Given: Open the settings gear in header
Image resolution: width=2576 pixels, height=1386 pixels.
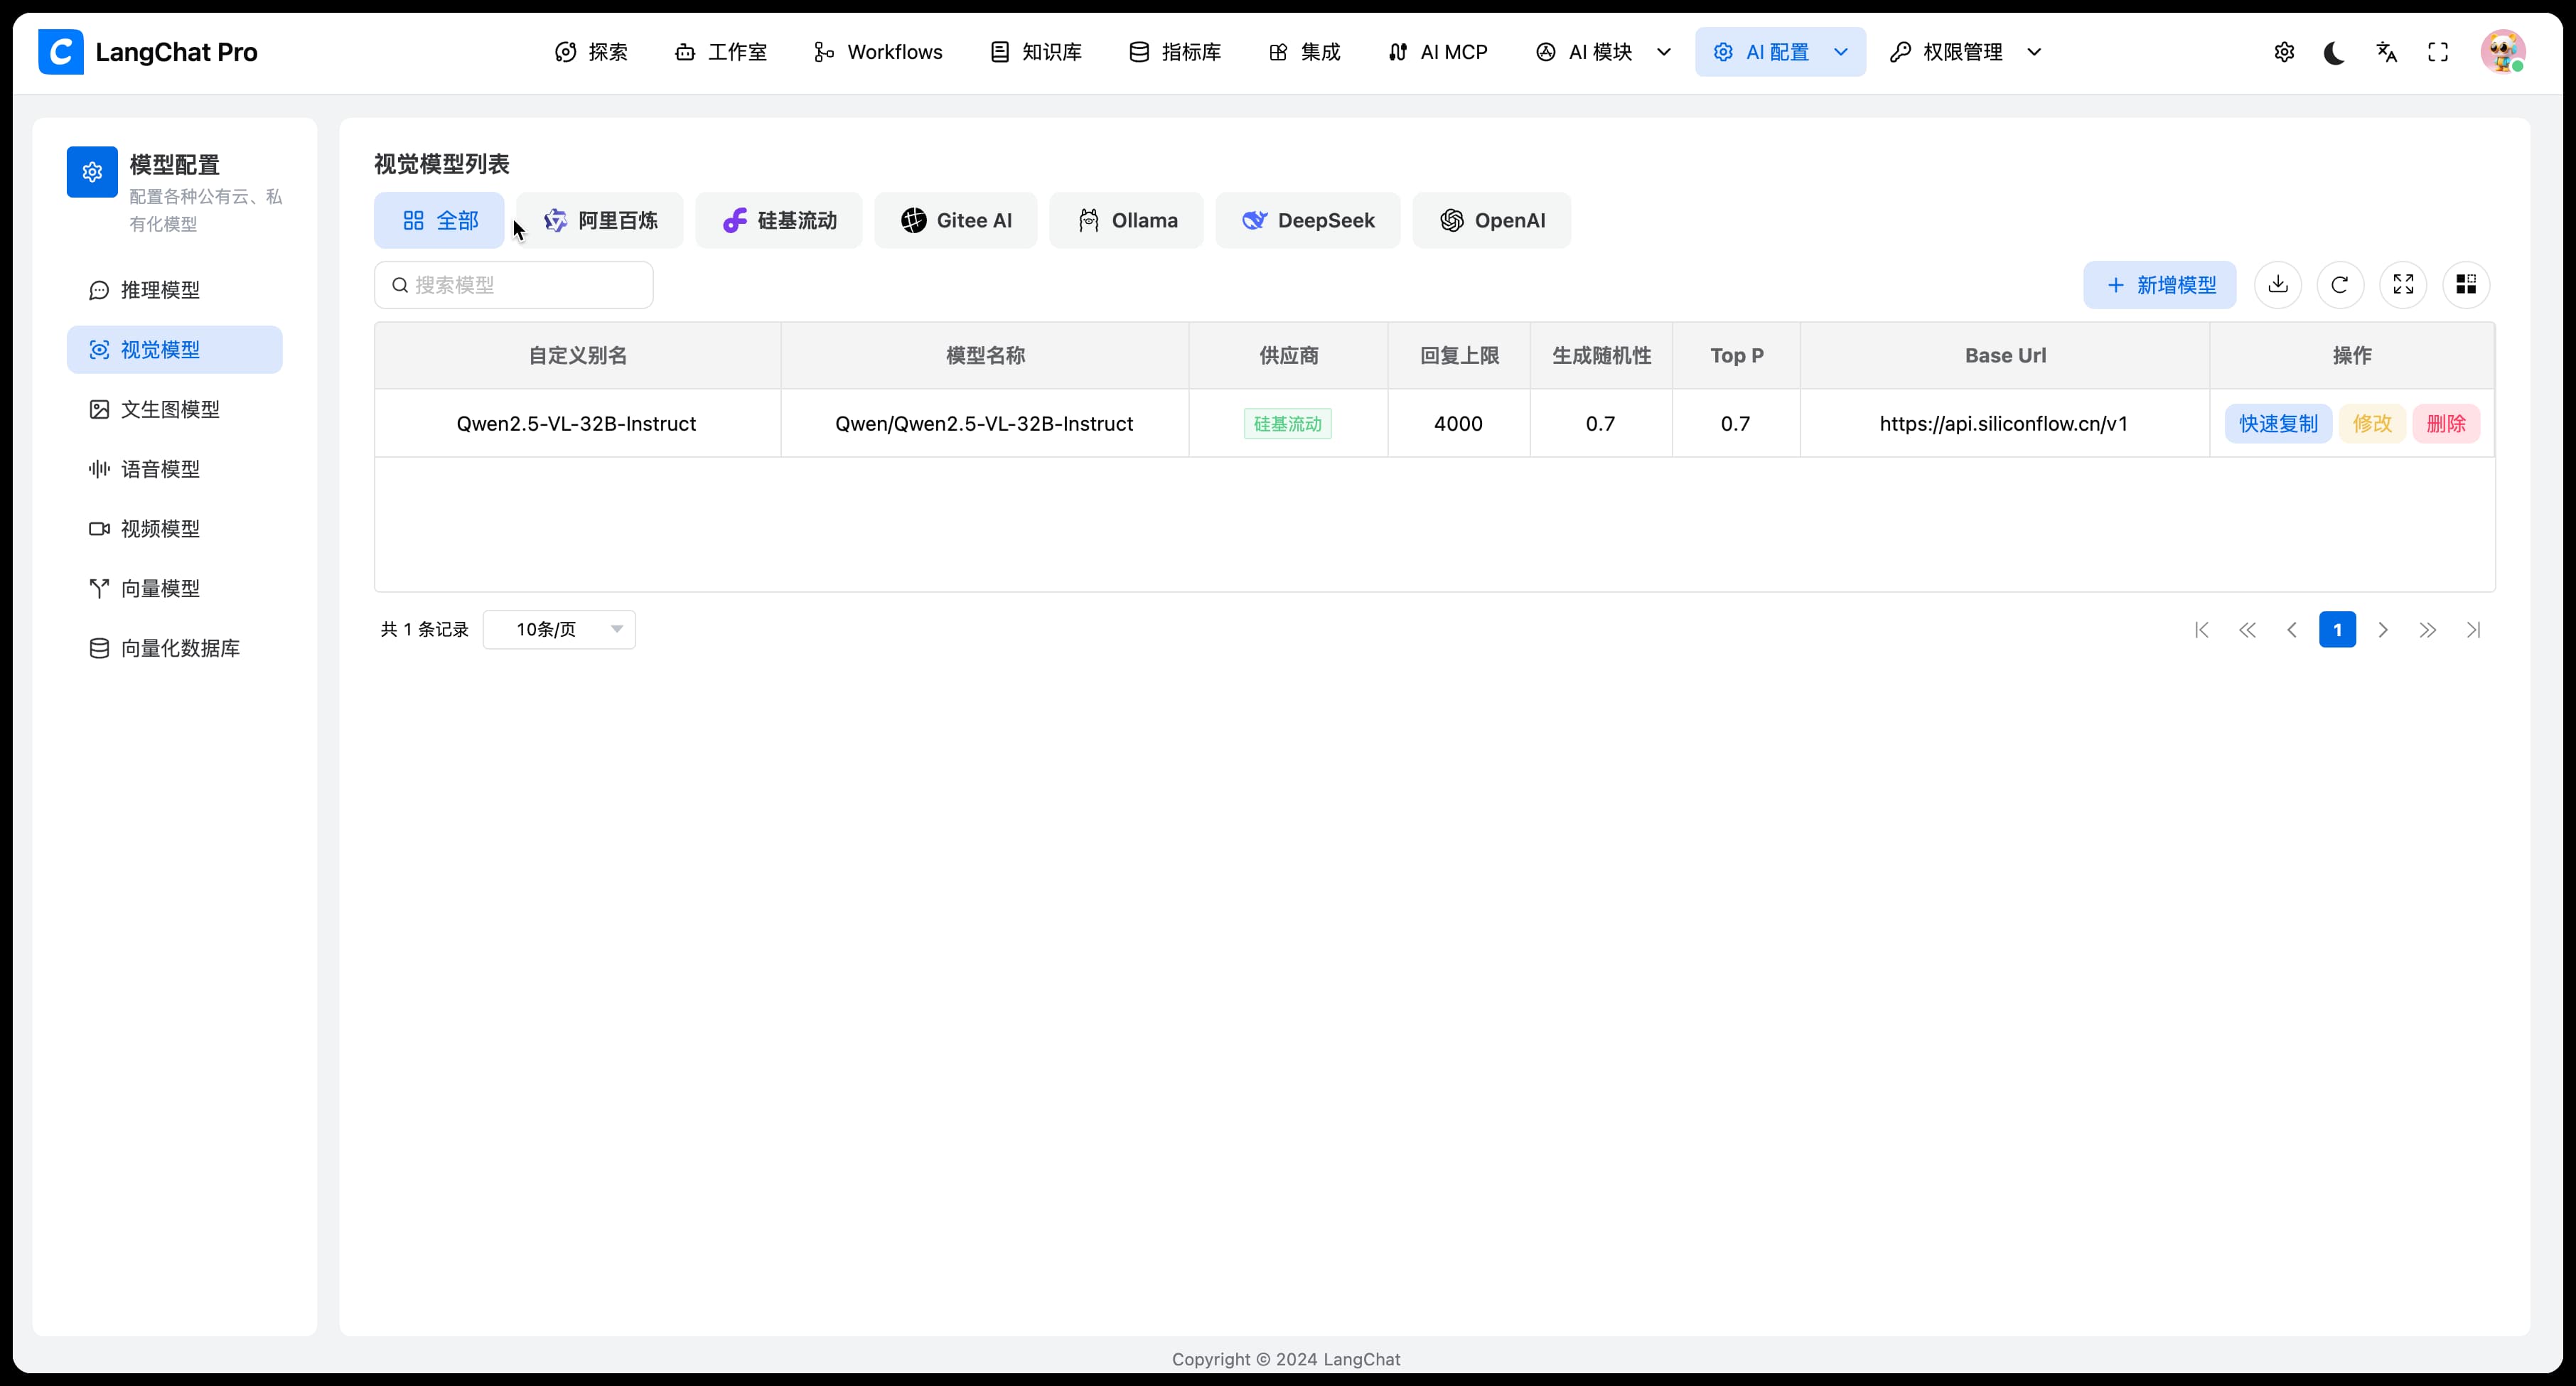Looking at the screenshot, I should tap(2284, 52).
